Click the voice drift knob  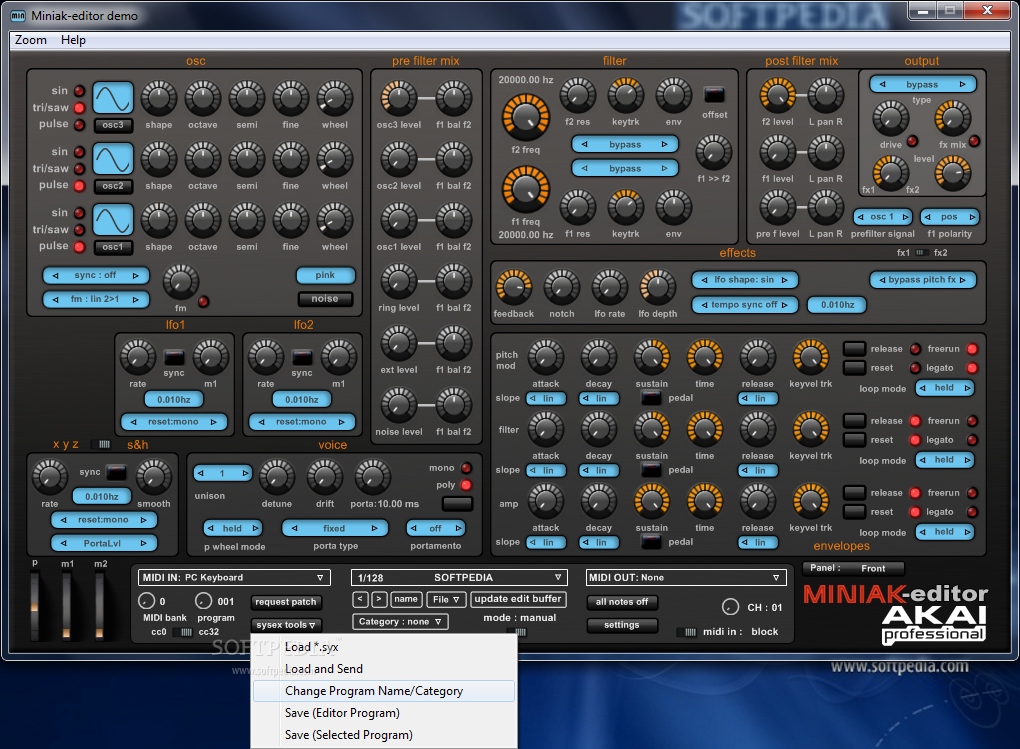coord(325,477)
